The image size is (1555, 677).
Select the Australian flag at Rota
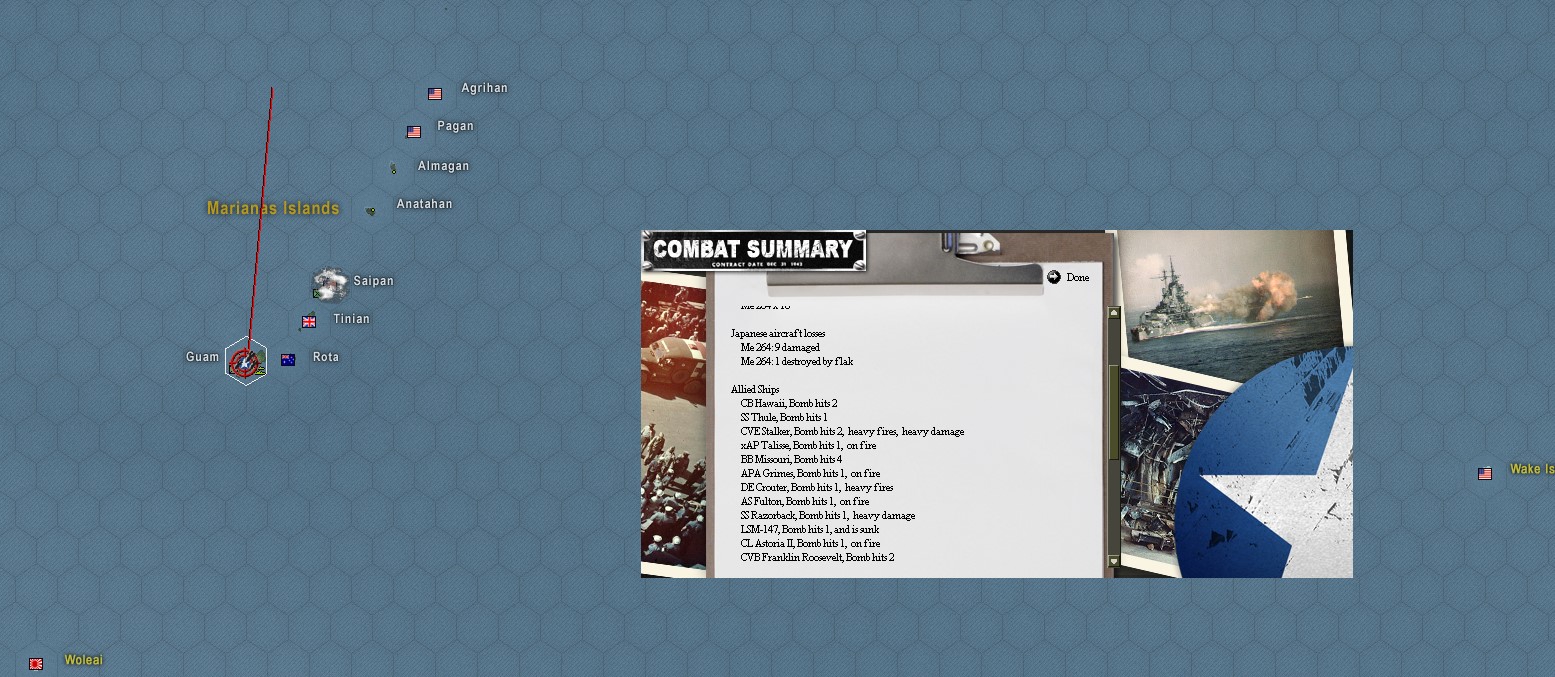(288, 360)
